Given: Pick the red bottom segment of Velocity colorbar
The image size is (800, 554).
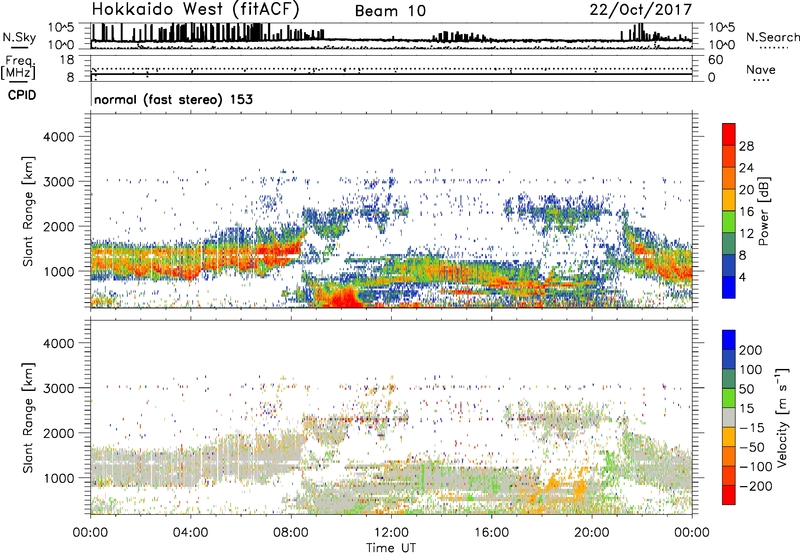Looking at the screenshot, I should tap(729, 495).
